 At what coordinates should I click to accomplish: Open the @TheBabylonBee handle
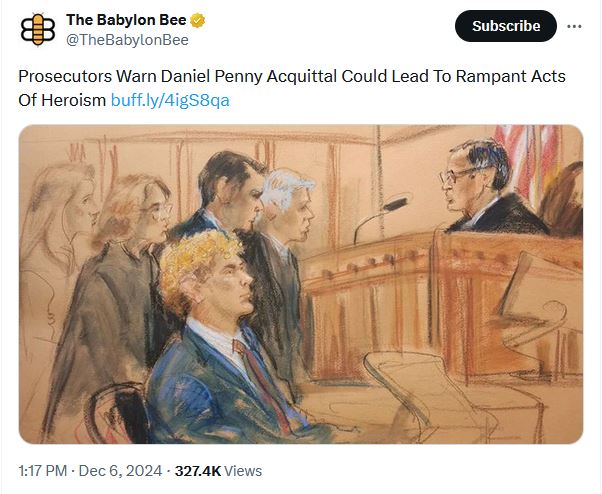click(127, 40)
